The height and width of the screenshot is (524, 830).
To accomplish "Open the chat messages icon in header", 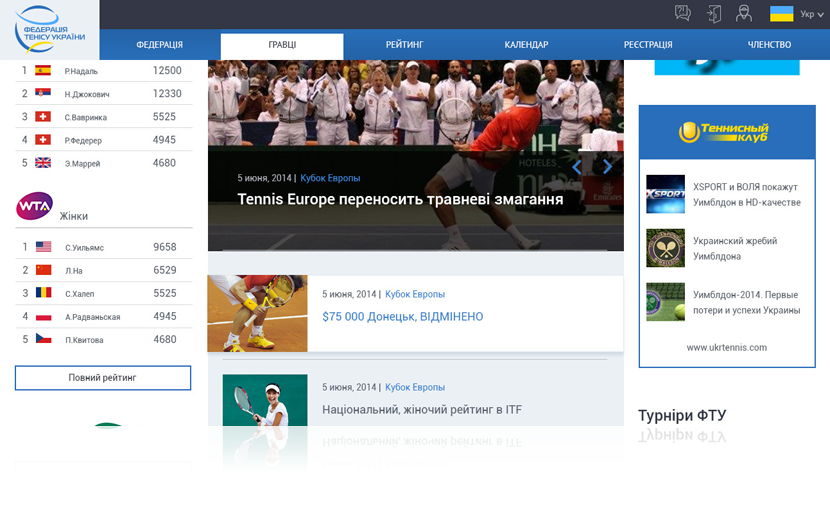I will (683, 13).
